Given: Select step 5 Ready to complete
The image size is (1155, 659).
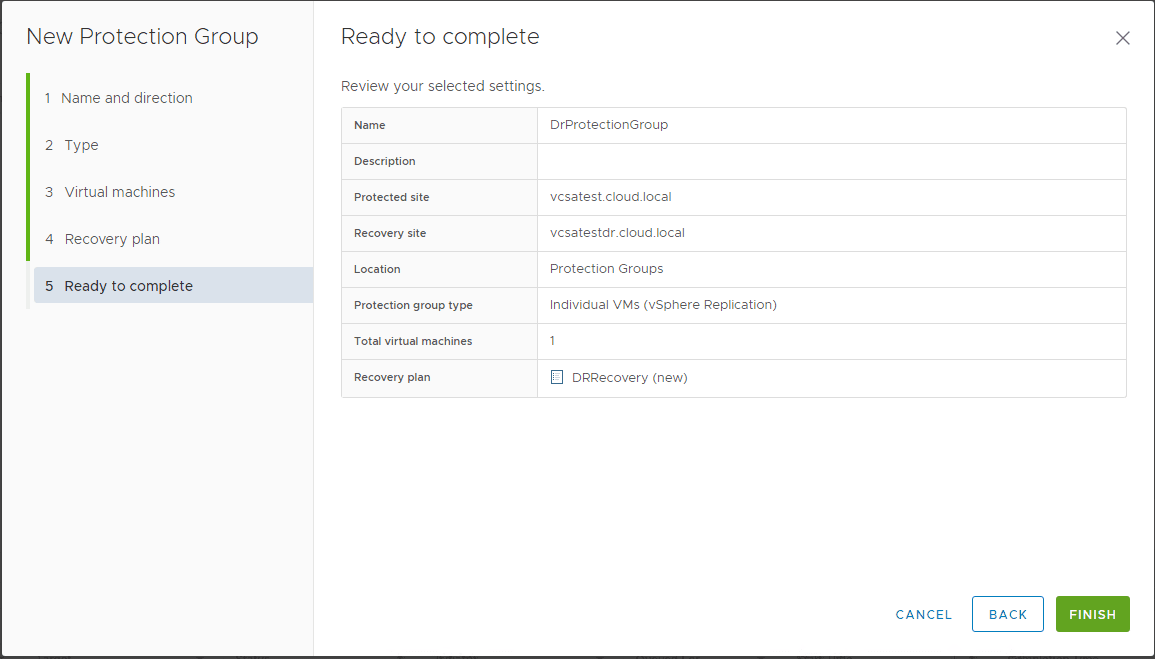Looking at the screenshot, I should (128, 286).
